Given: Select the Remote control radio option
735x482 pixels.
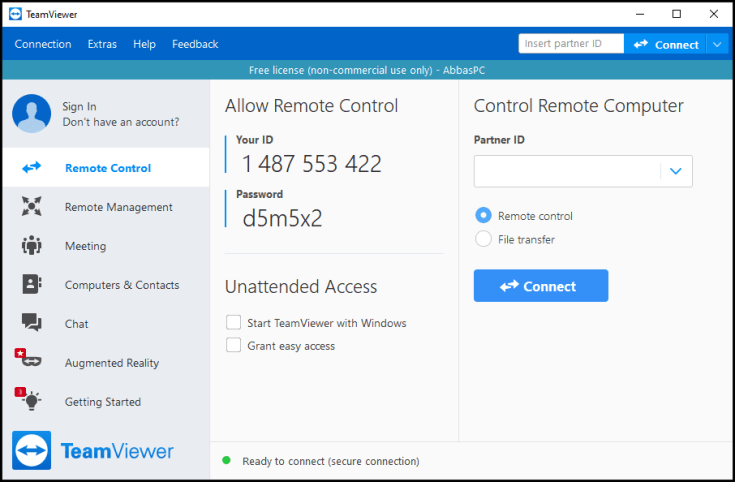Looking at the screenshot, I should 483,215.
